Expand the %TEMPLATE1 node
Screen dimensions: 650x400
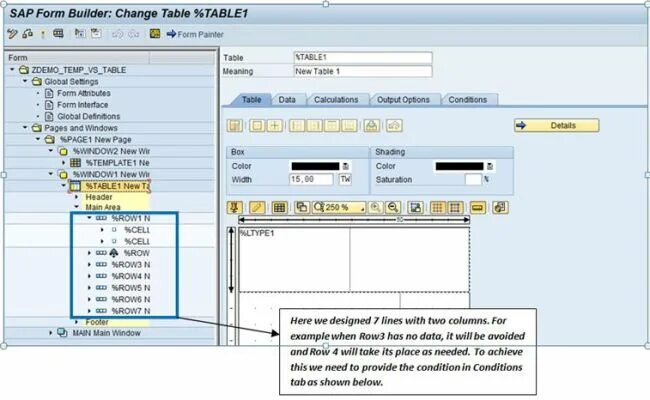(63, 162)
